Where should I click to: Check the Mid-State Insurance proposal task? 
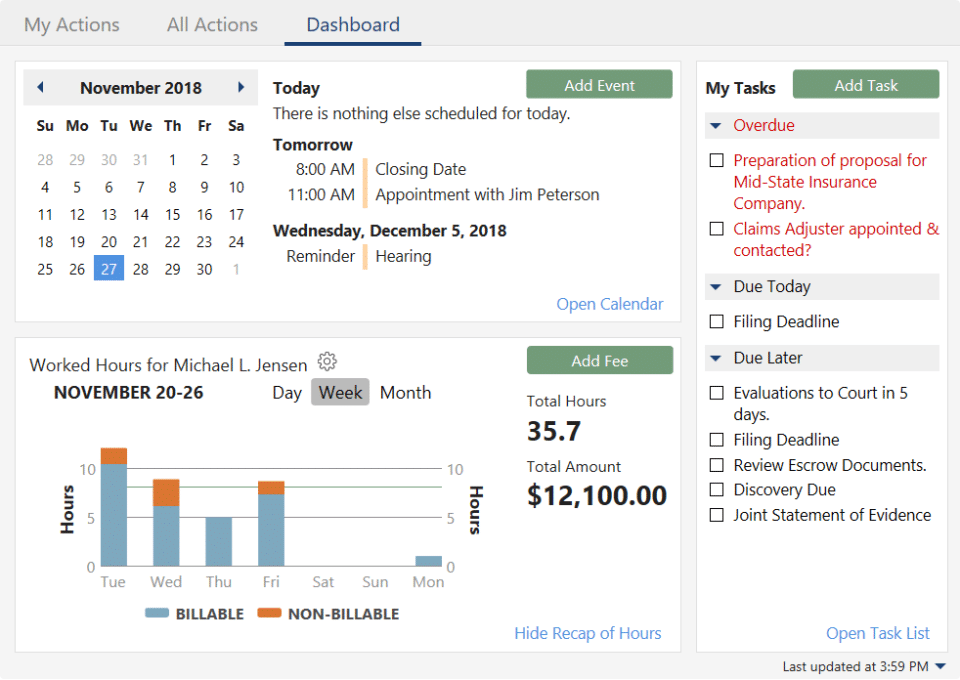[716, 160]
